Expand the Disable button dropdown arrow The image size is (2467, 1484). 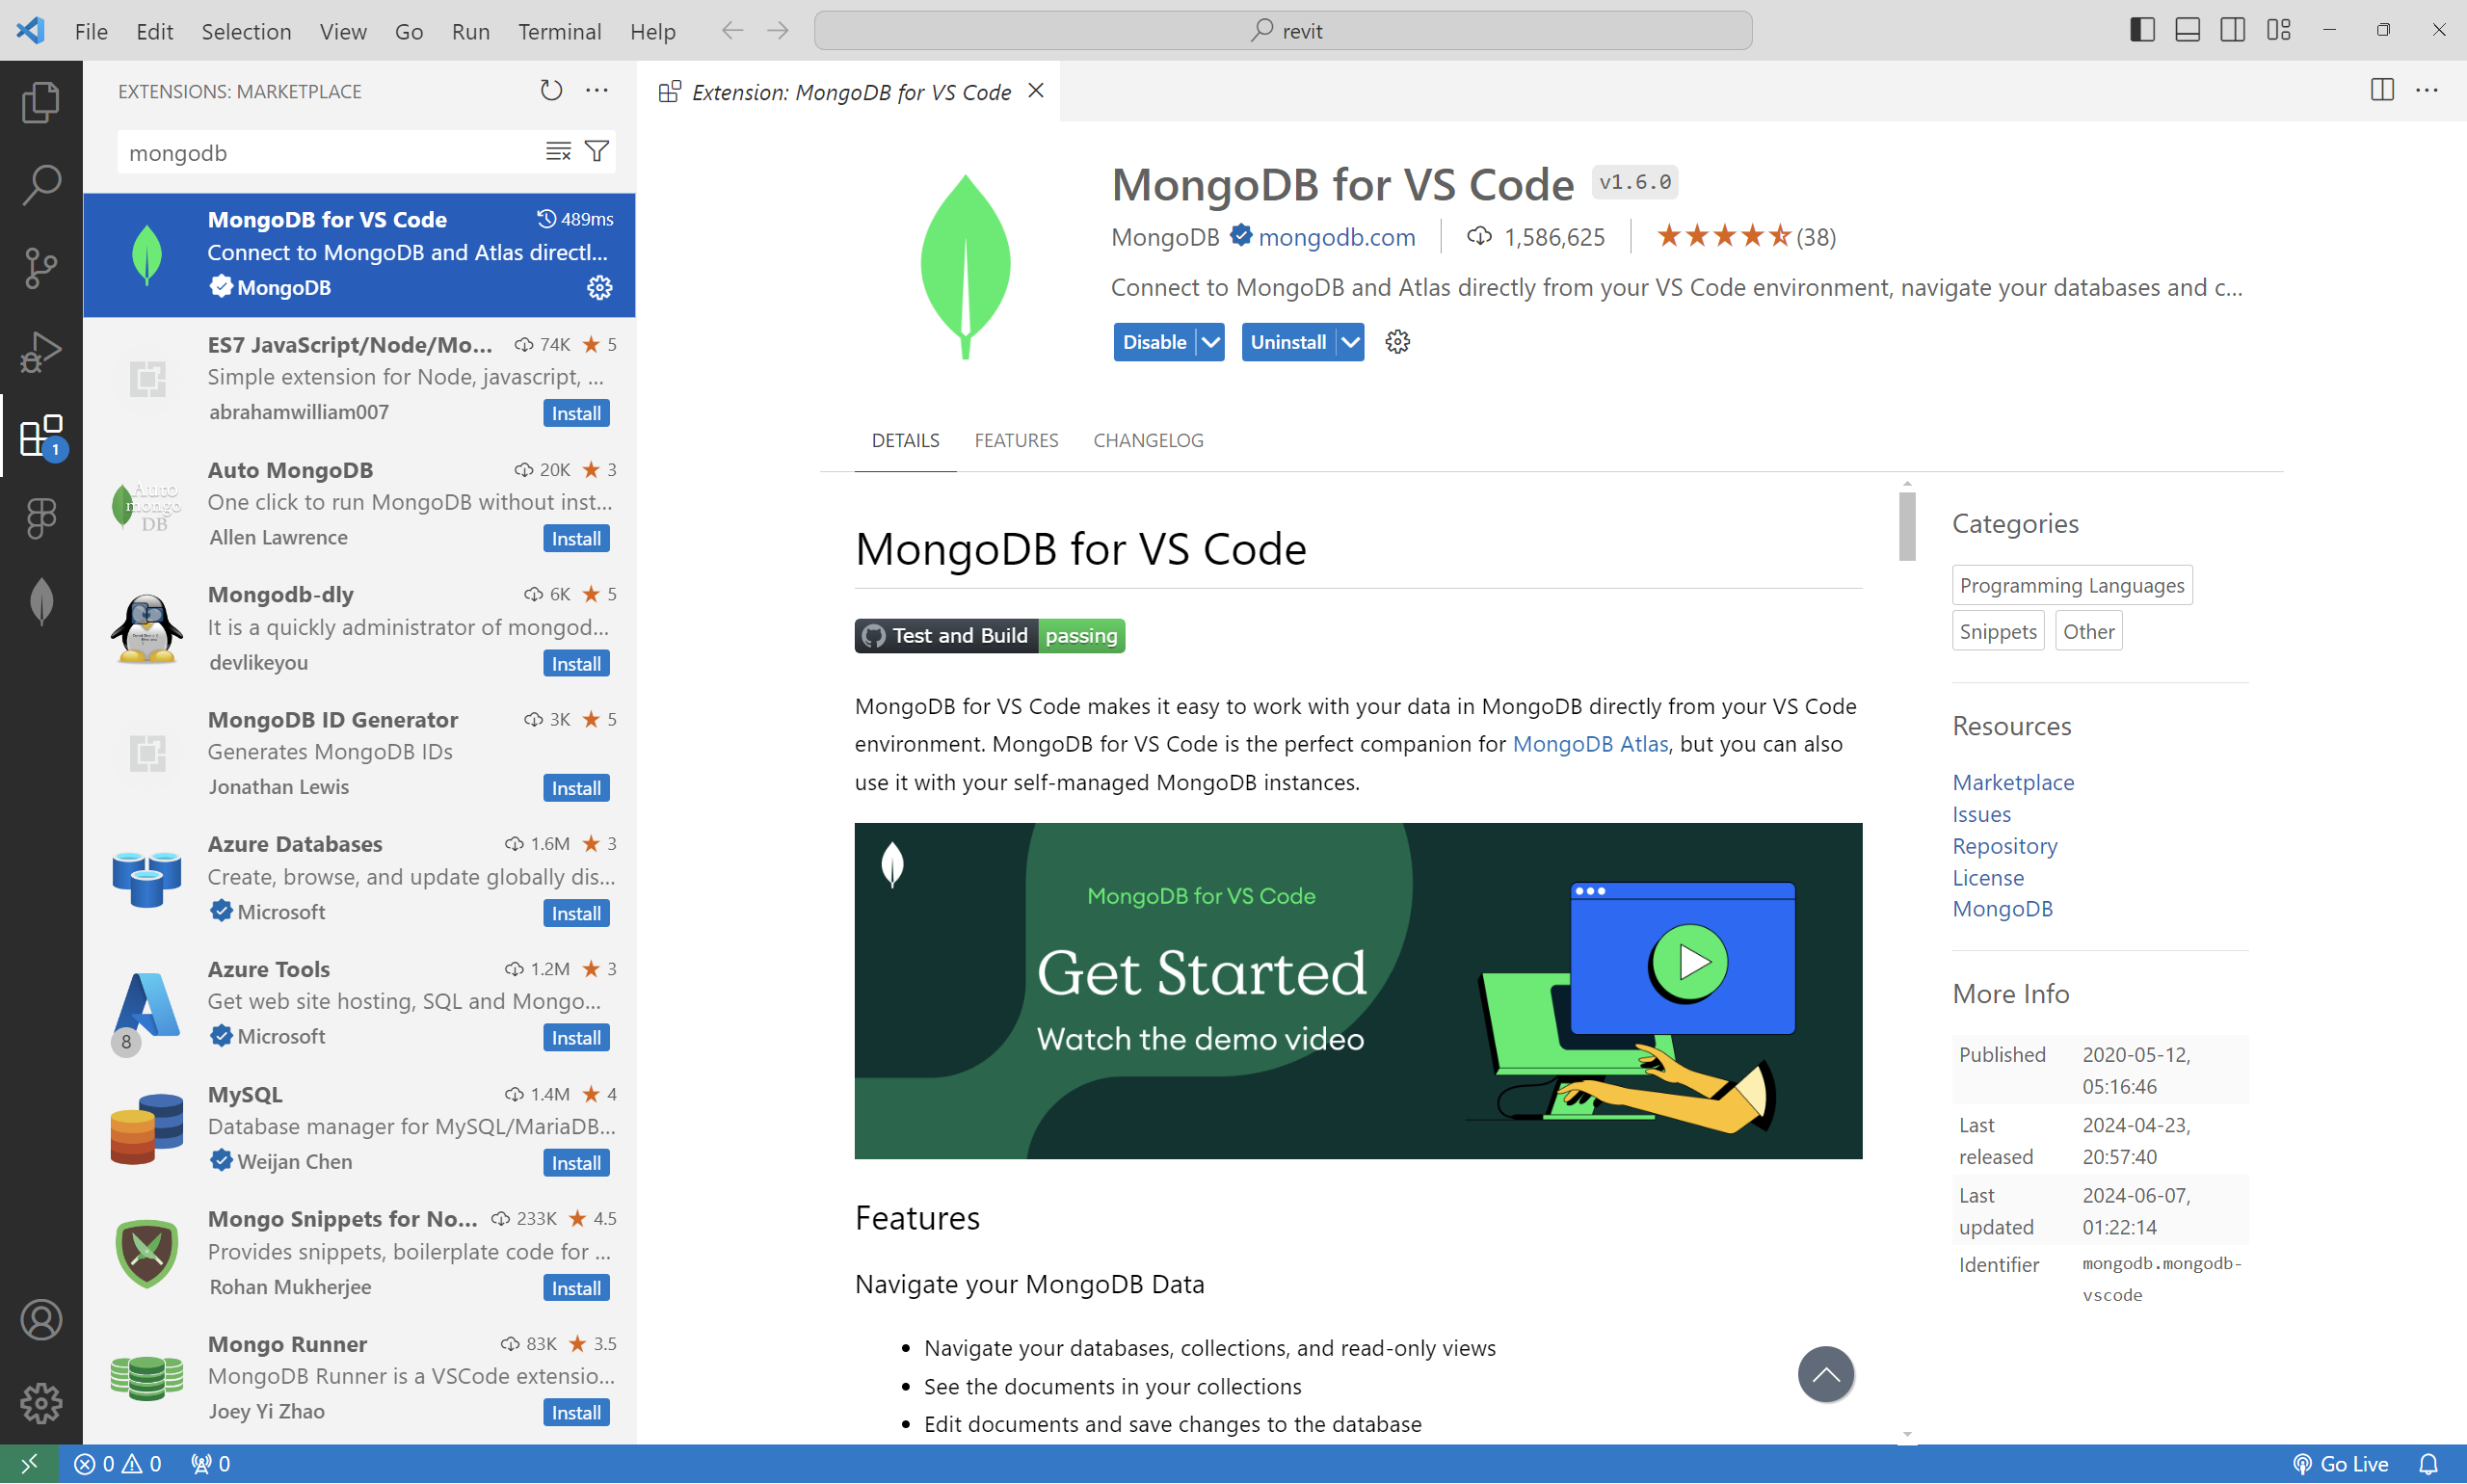pos(1211,342)
